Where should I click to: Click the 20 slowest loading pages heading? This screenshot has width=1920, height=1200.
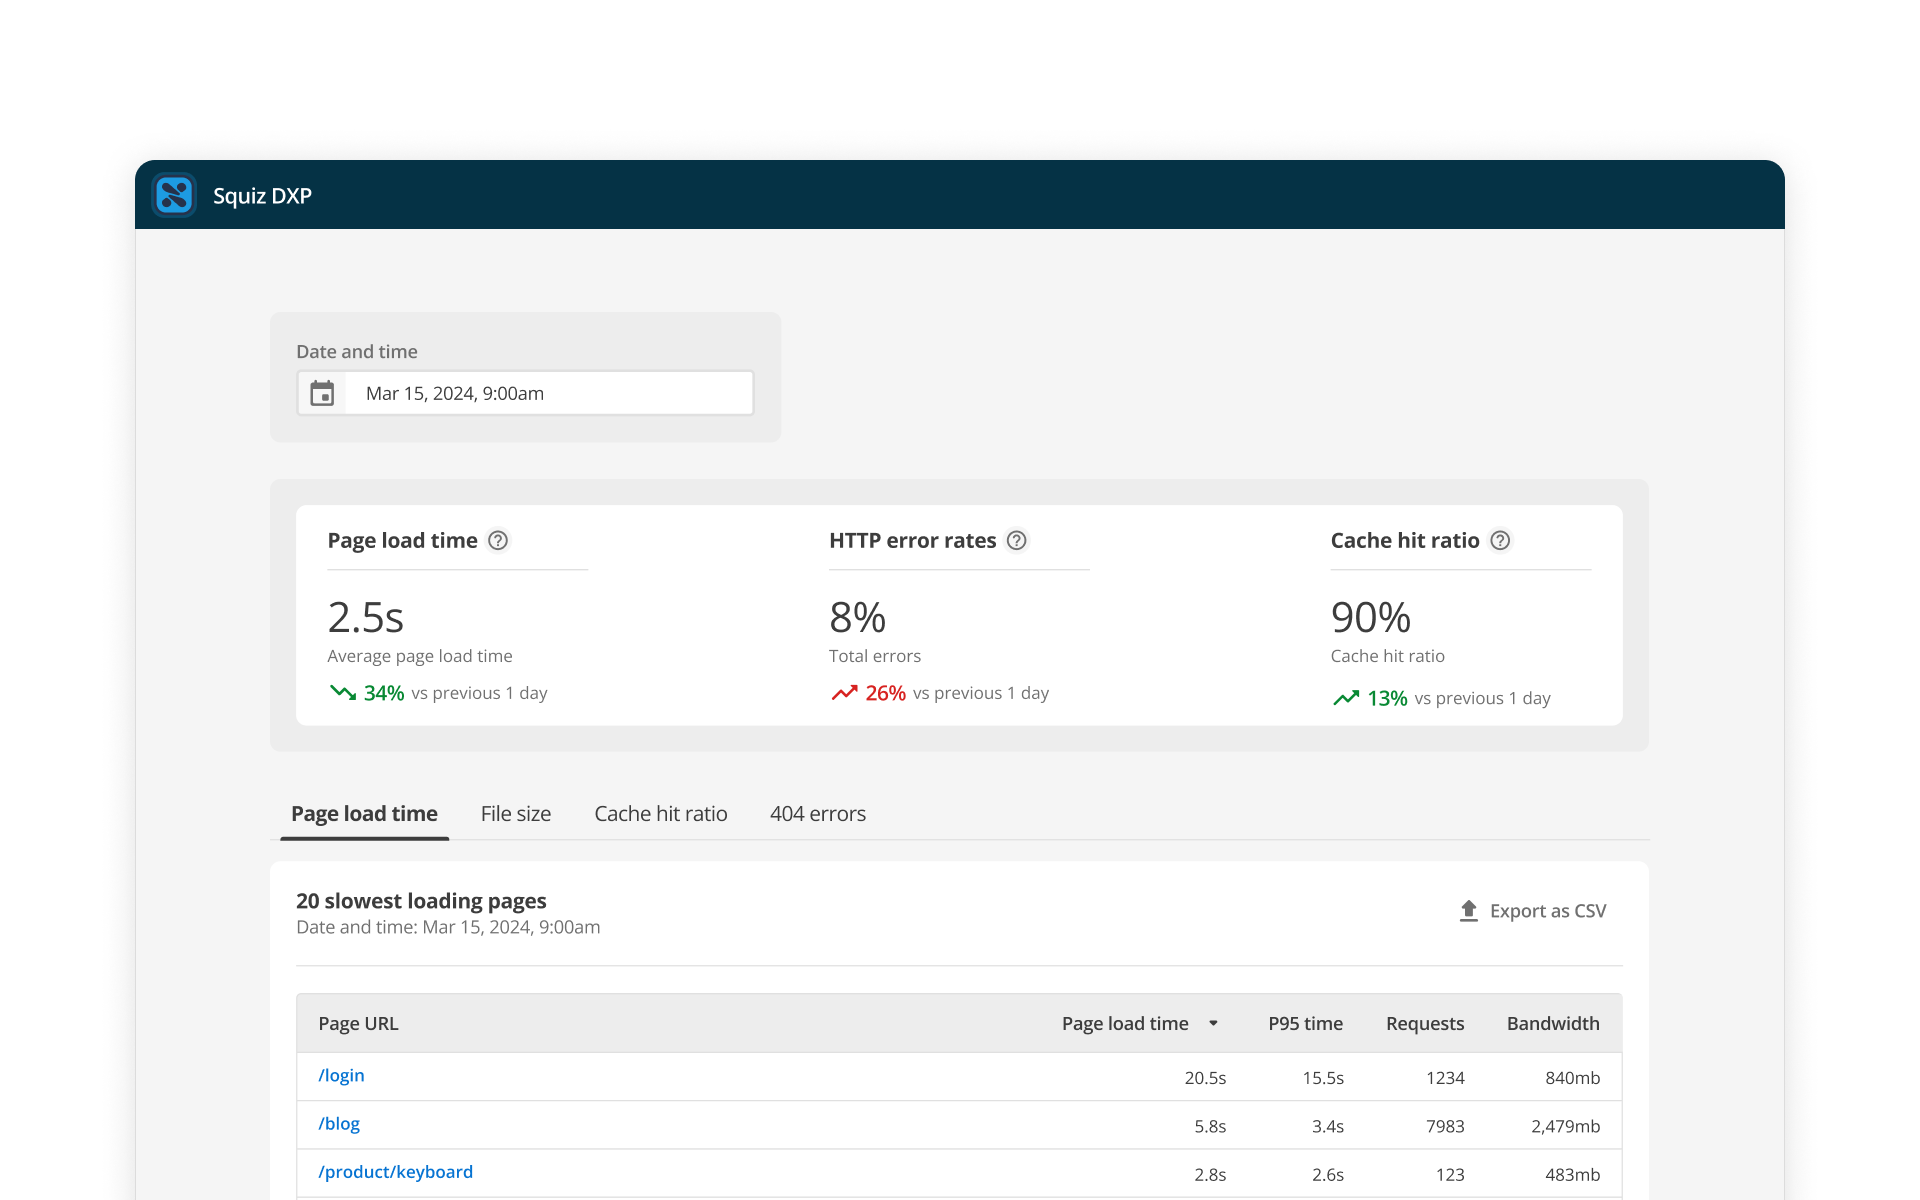421,901
